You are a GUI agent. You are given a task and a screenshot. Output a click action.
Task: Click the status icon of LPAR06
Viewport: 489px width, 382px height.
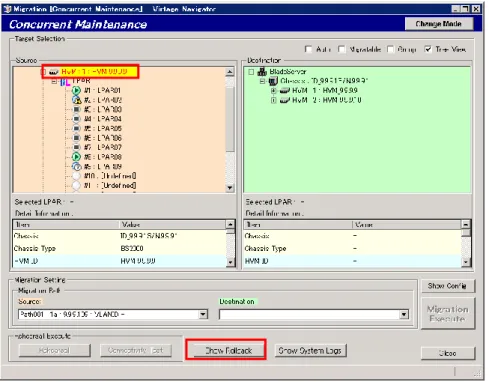coord(77,138)
